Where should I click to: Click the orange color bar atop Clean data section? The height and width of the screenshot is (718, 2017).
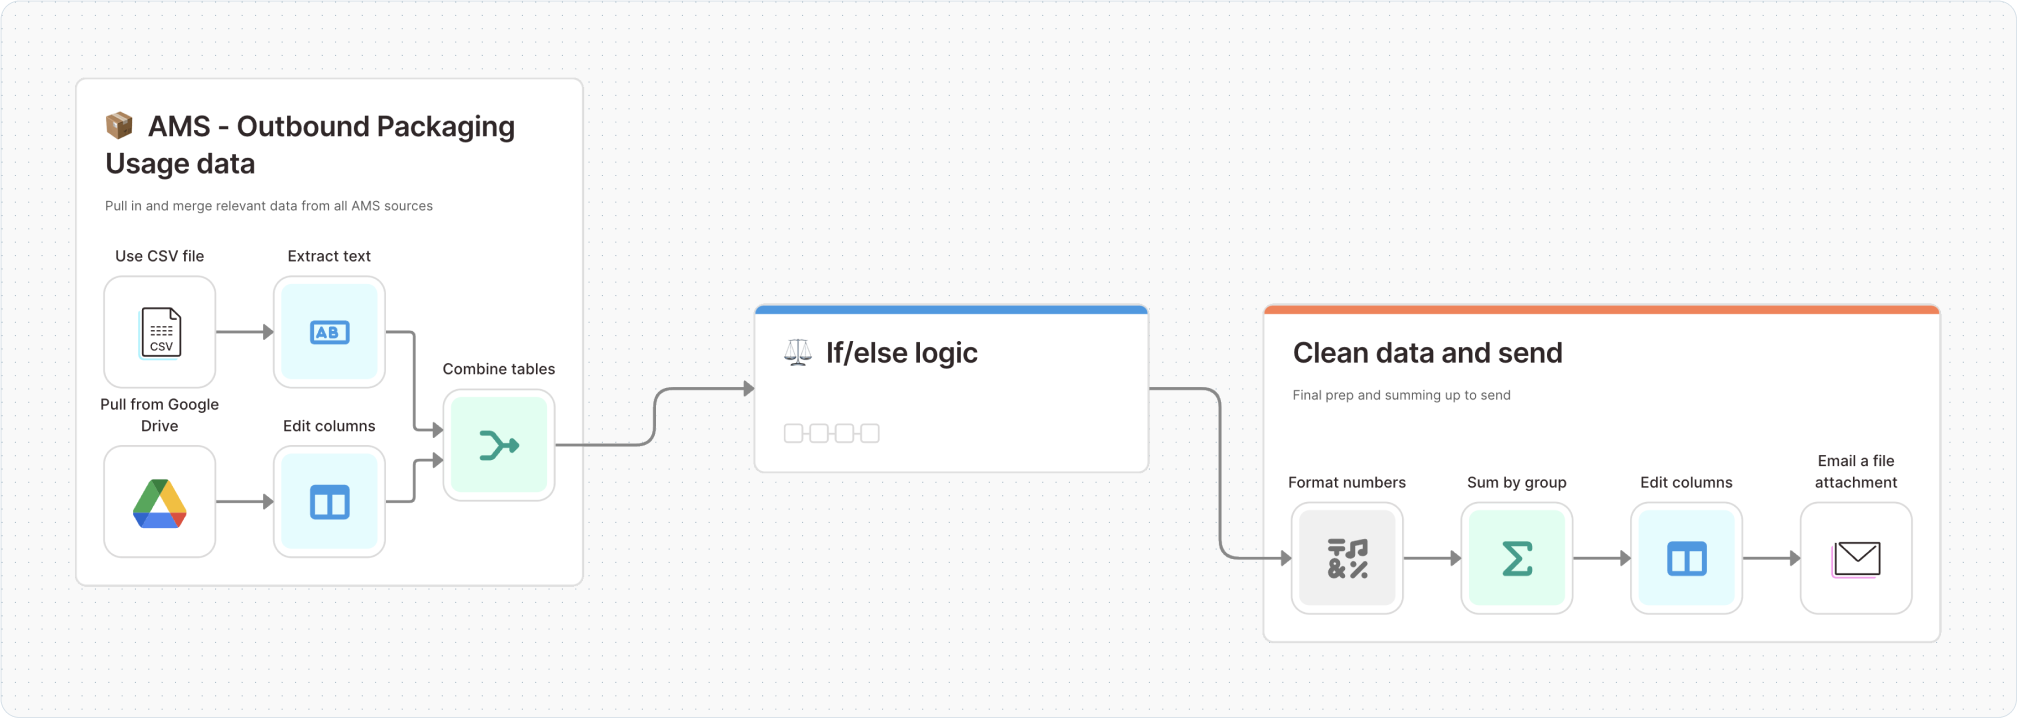click(x=1601, y=310)
